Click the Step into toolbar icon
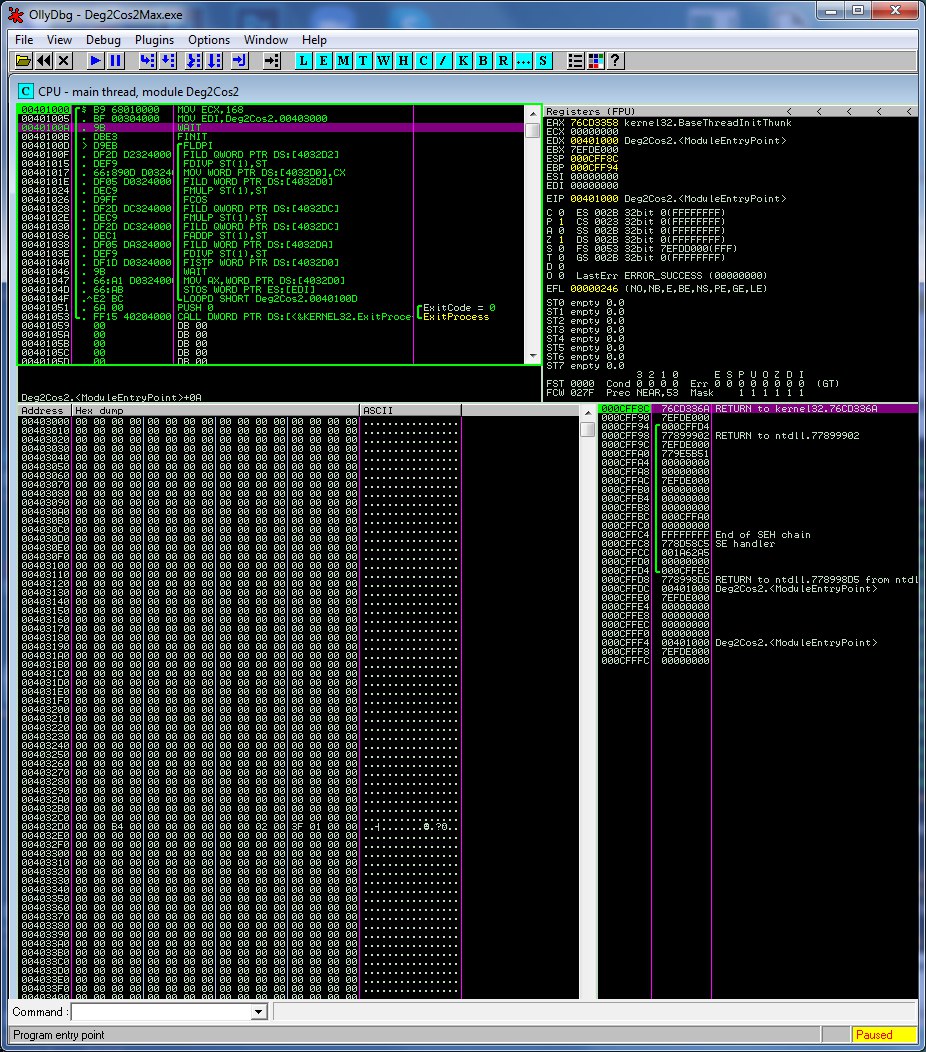This screenshot has height=1052, width=926. coord(148,61)
